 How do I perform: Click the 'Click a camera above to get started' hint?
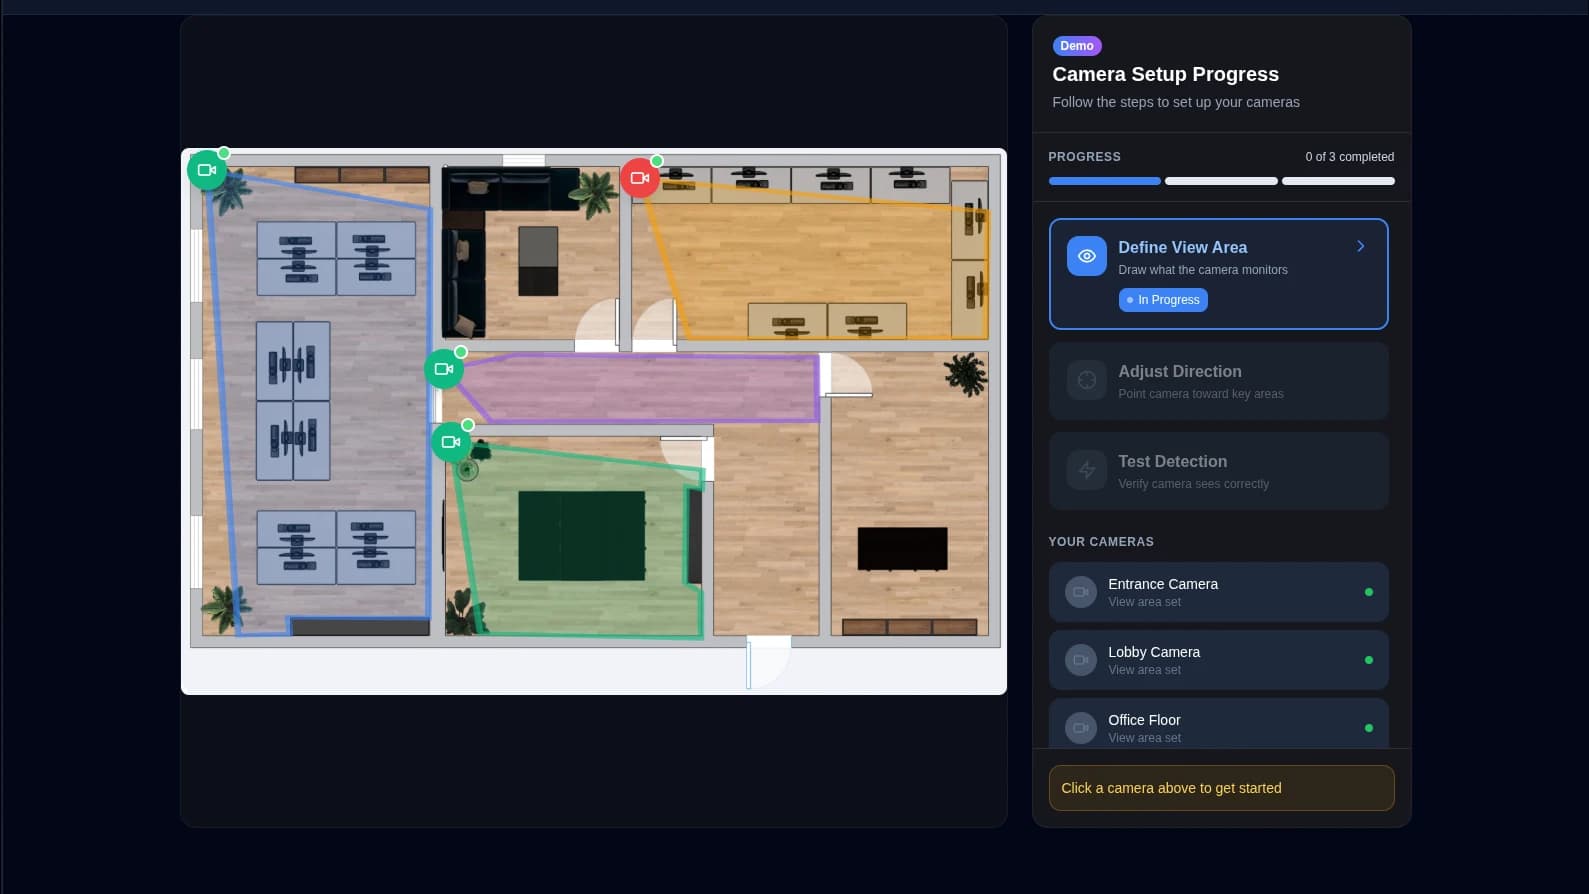[1221, 788]
